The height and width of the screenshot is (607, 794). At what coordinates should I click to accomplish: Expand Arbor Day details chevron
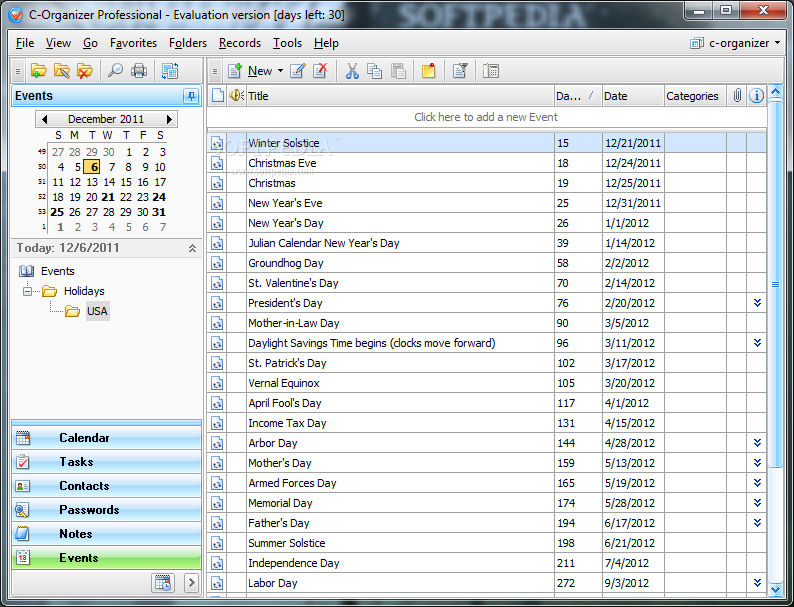click(x=757, y=443)
